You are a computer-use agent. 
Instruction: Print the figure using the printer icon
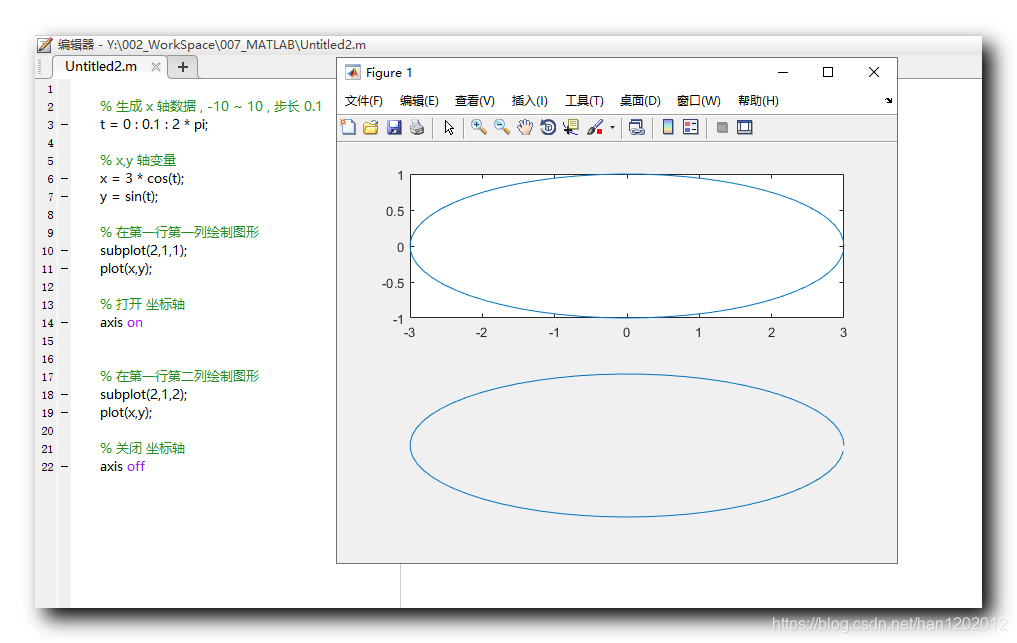pos(417,127)
